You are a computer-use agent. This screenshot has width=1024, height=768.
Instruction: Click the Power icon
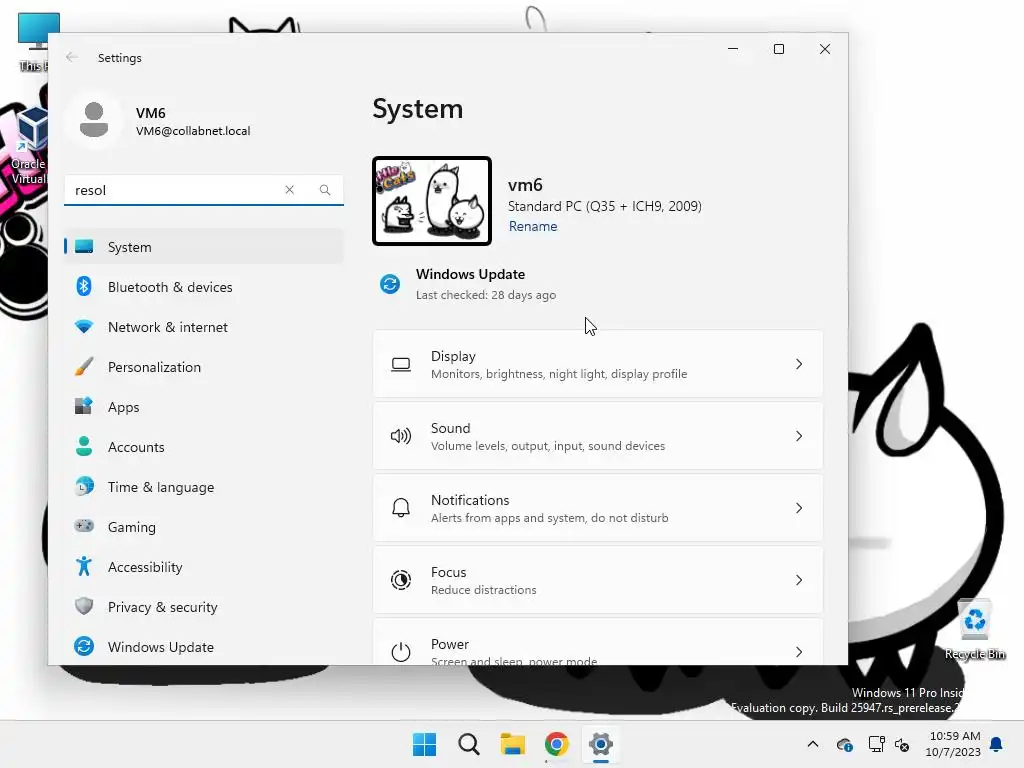coord(401,652)
